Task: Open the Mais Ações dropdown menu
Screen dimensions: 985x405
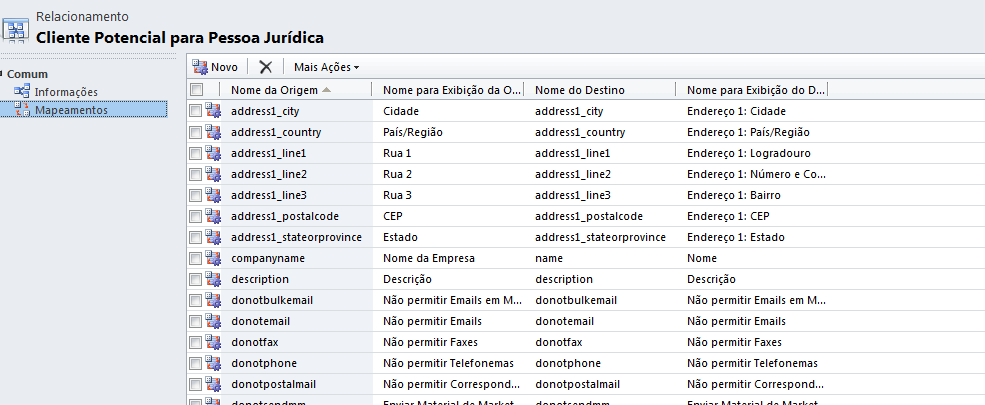Action: coord(326,67)
